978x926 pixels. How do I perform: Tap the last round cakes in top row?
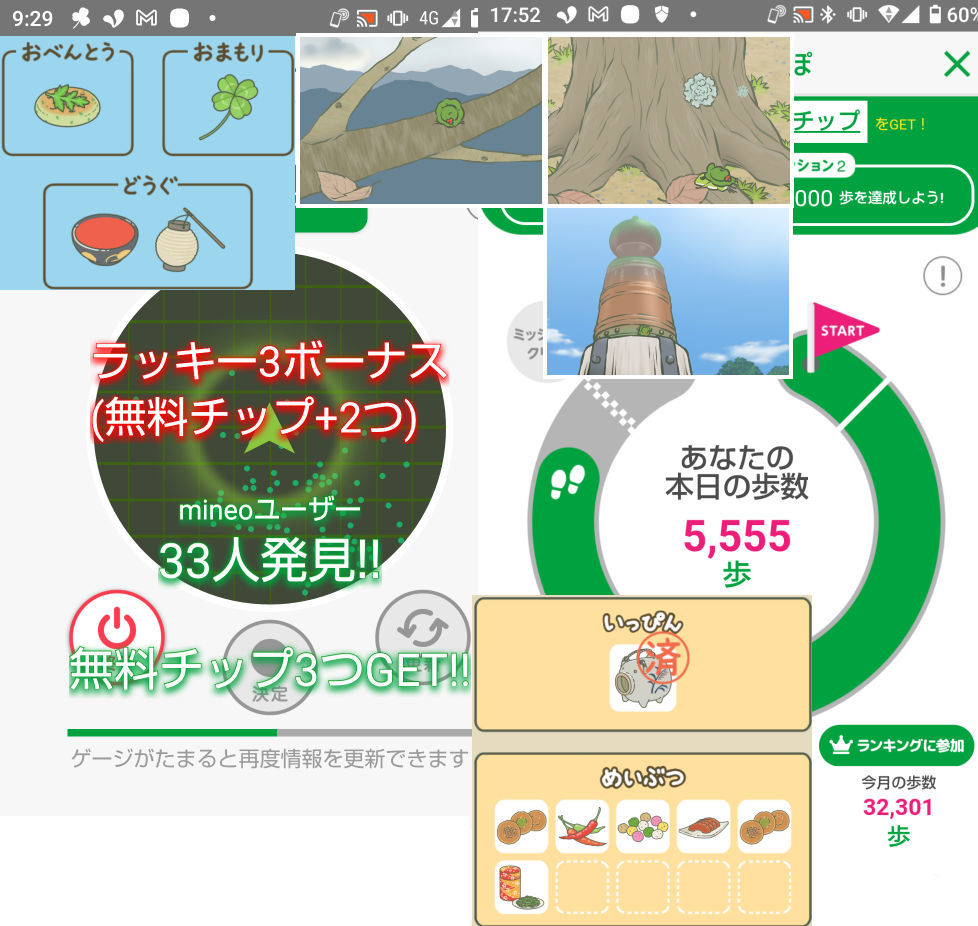point(764,827)
